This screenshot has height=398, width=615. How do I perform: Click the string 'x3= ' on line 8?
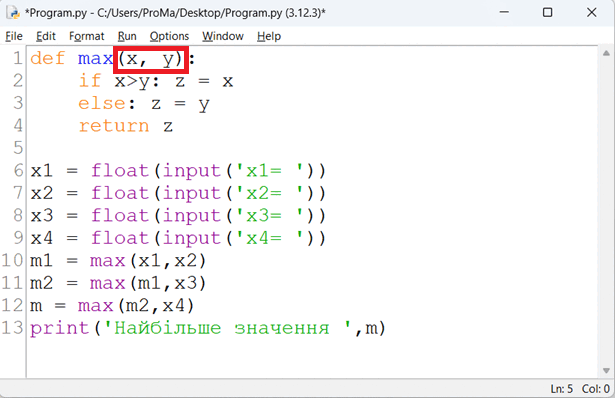point(270,216)
